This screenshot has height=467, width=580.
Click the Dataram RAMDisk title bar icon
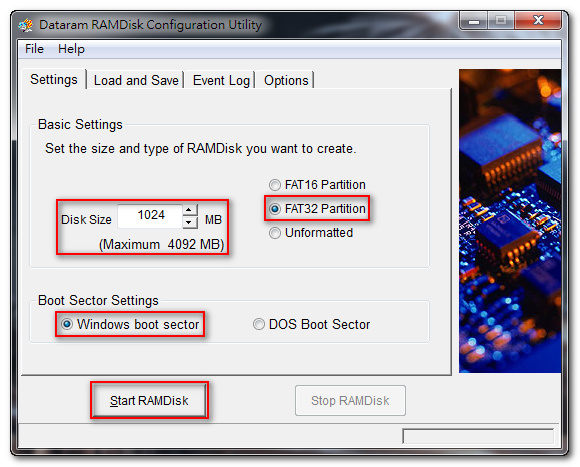click(26, 25)
